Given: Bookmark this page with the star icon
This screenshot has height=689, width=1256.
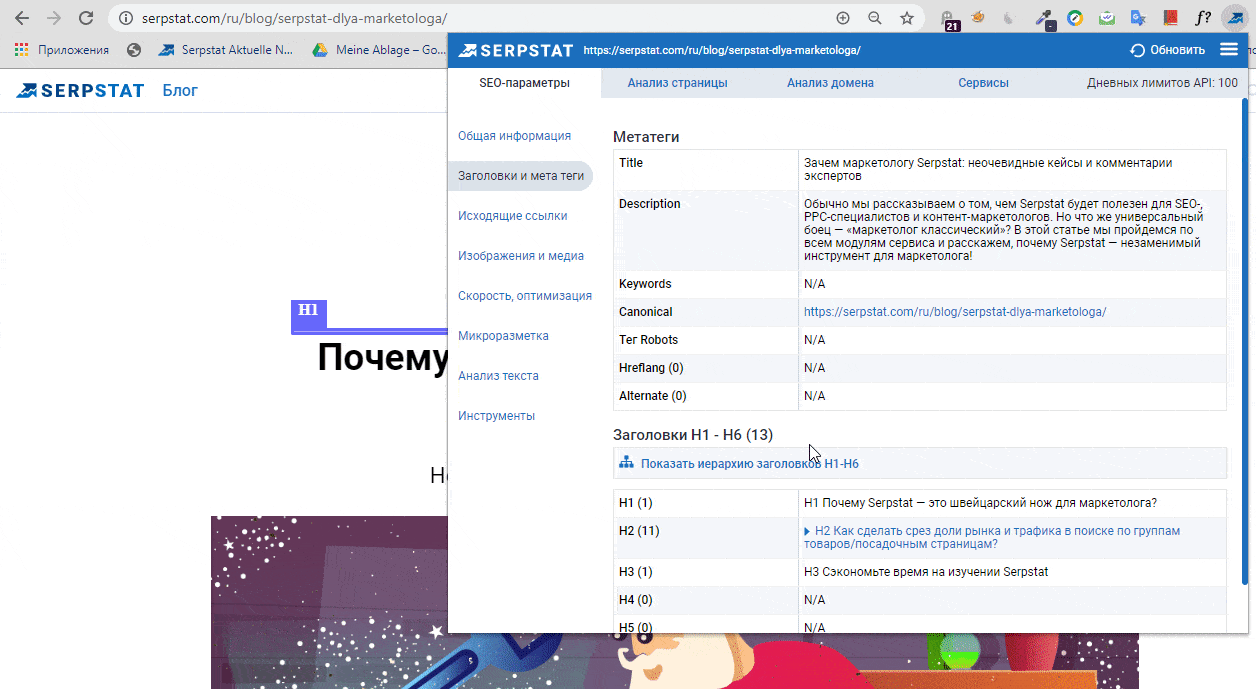Looking at the screenshot, I should (x=907, y=18).
